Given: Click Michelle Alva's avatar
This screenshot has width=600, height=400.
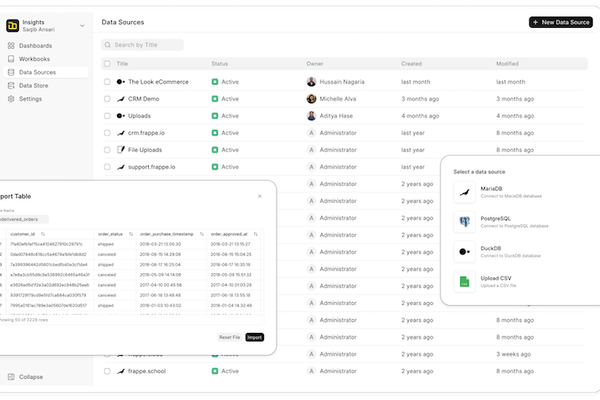Looking at the screenshot, I should tap(311, 99).
